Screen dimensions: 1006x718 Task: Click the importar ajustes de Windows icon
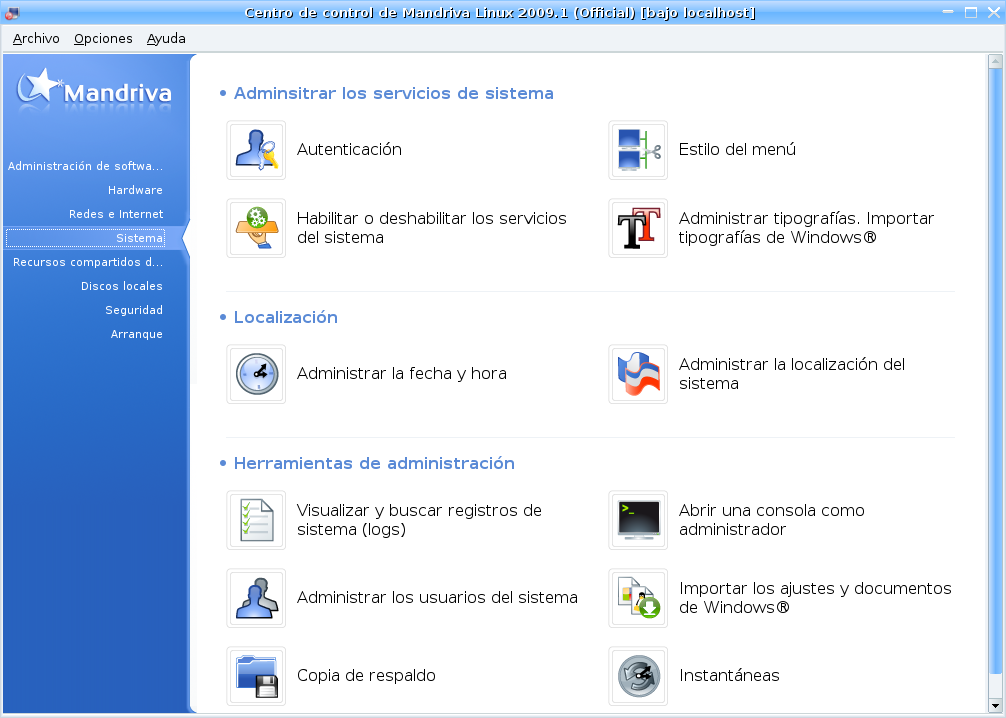point(638,598)
